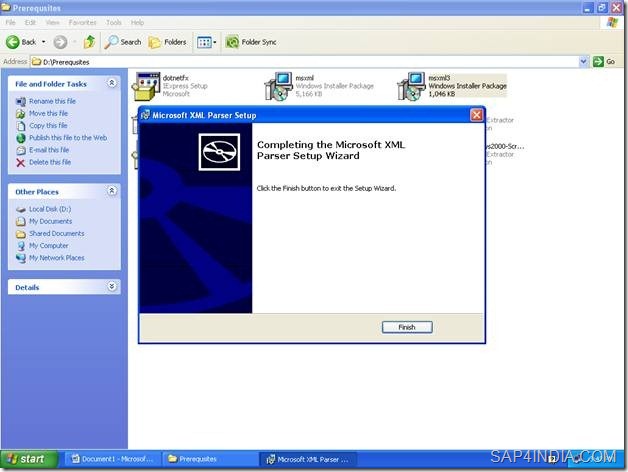The height and width of the screenshot is (472, 628).
Task: Toggle the Folders pane button
Action: point(167,42)
